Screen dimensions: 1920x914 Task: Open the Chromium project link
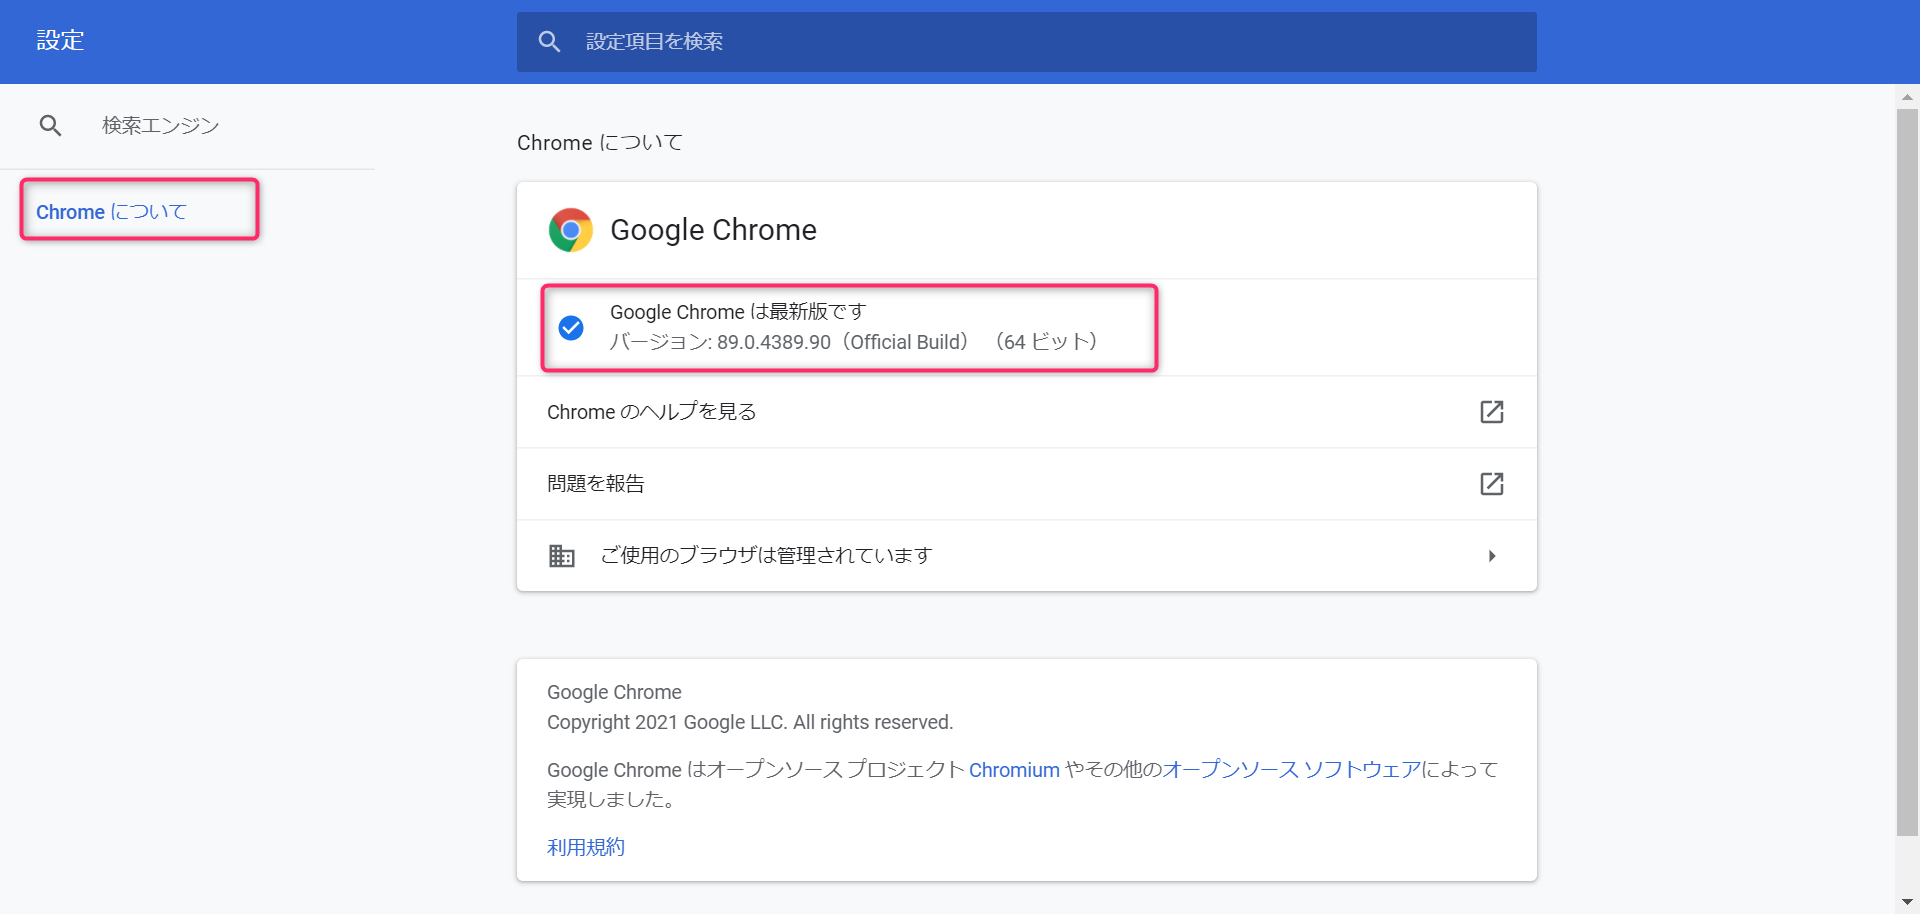point(1014,770)
